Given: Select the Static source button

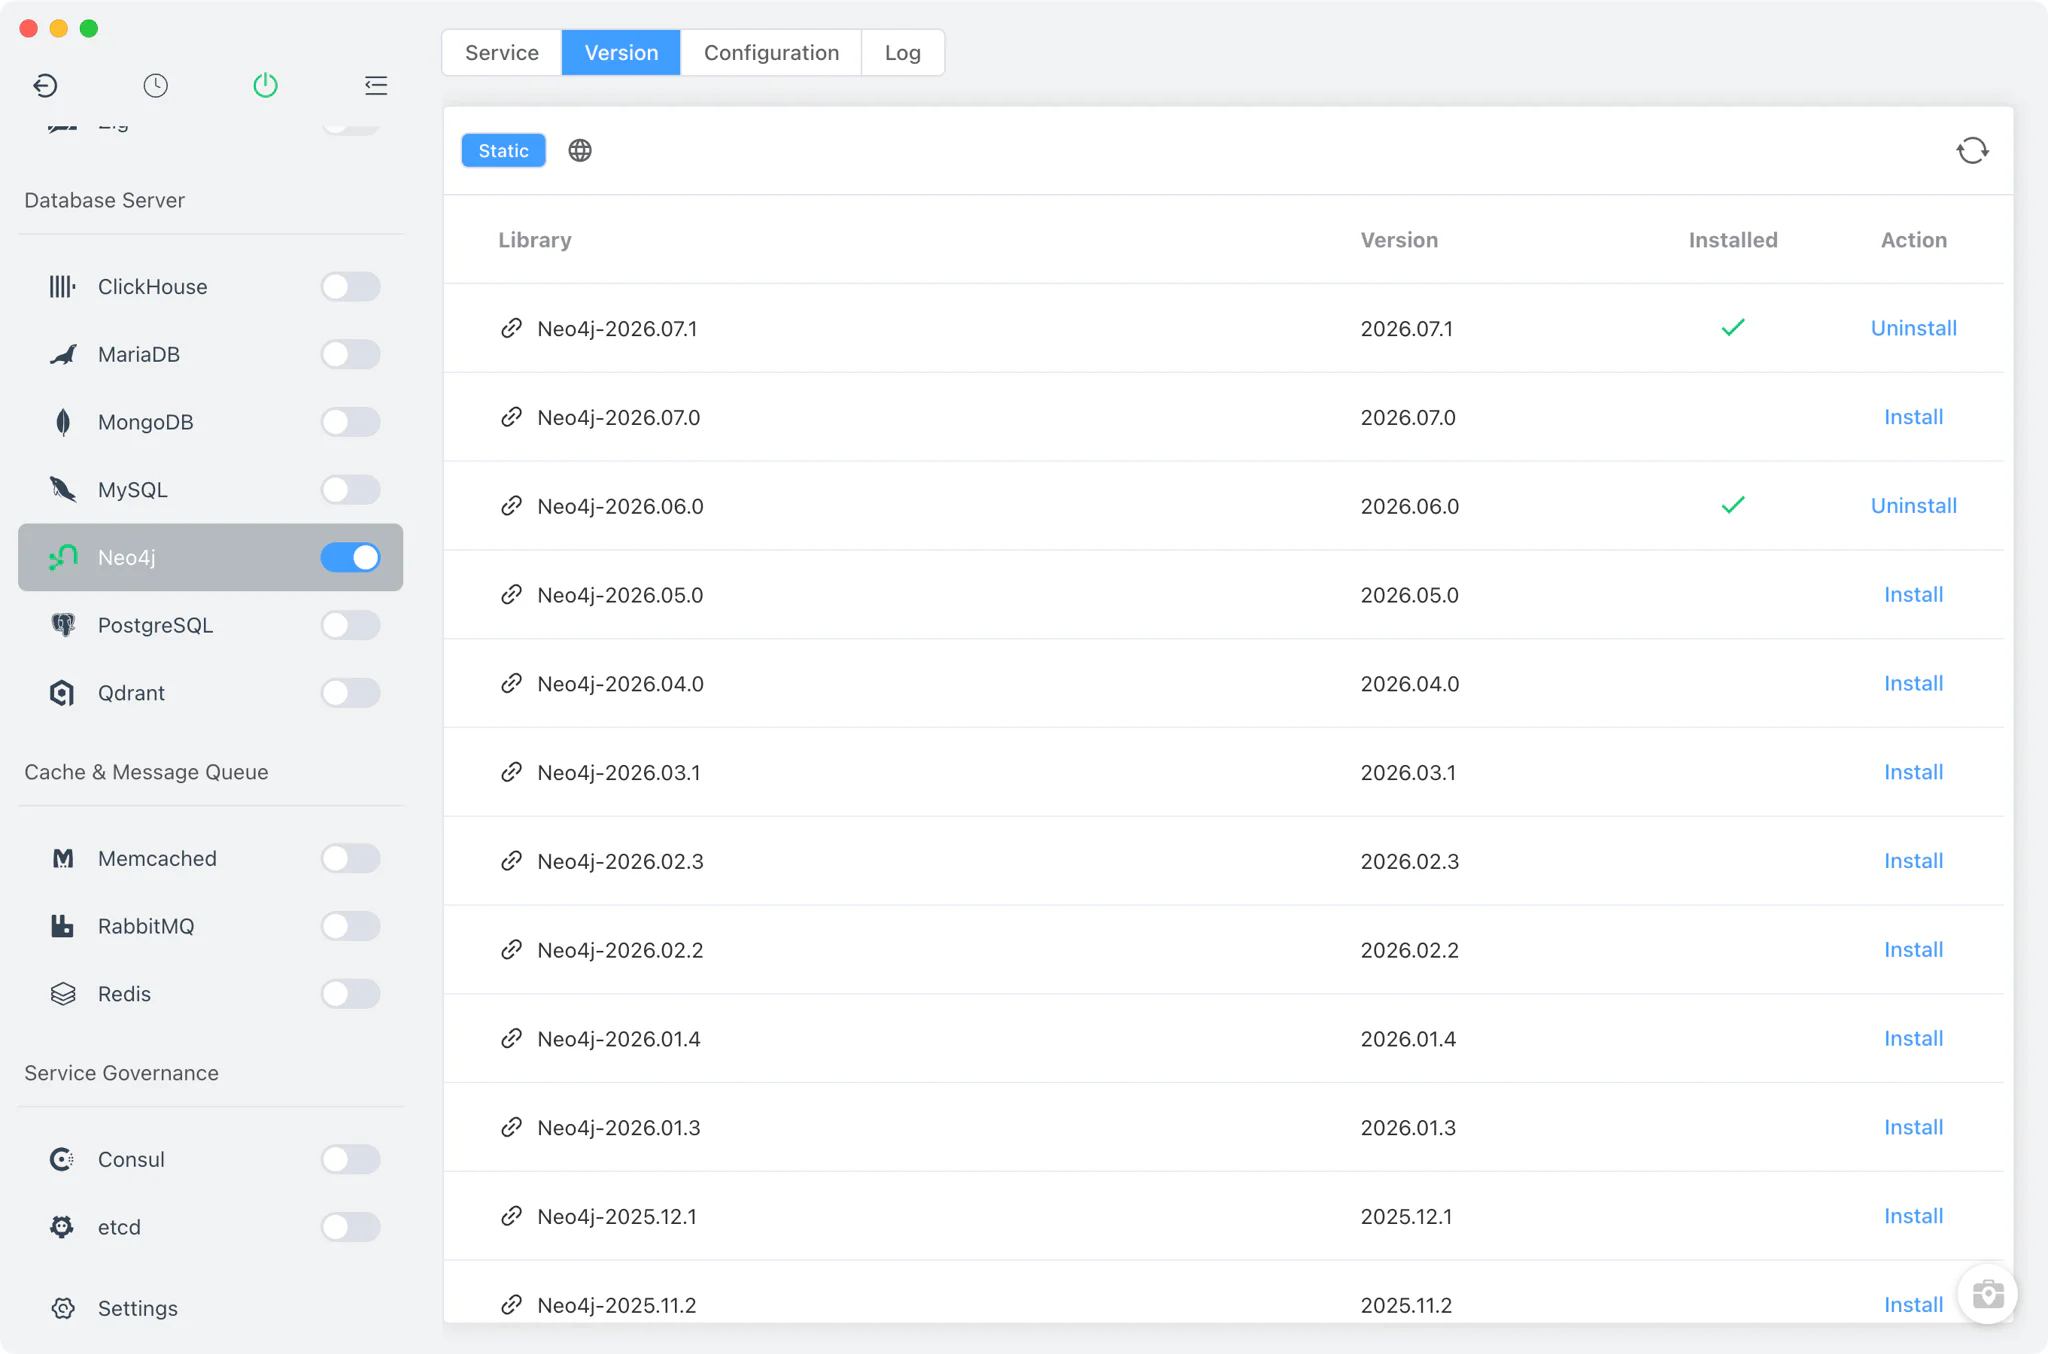Looking at the screenshot, I should (x=503, y=151).
